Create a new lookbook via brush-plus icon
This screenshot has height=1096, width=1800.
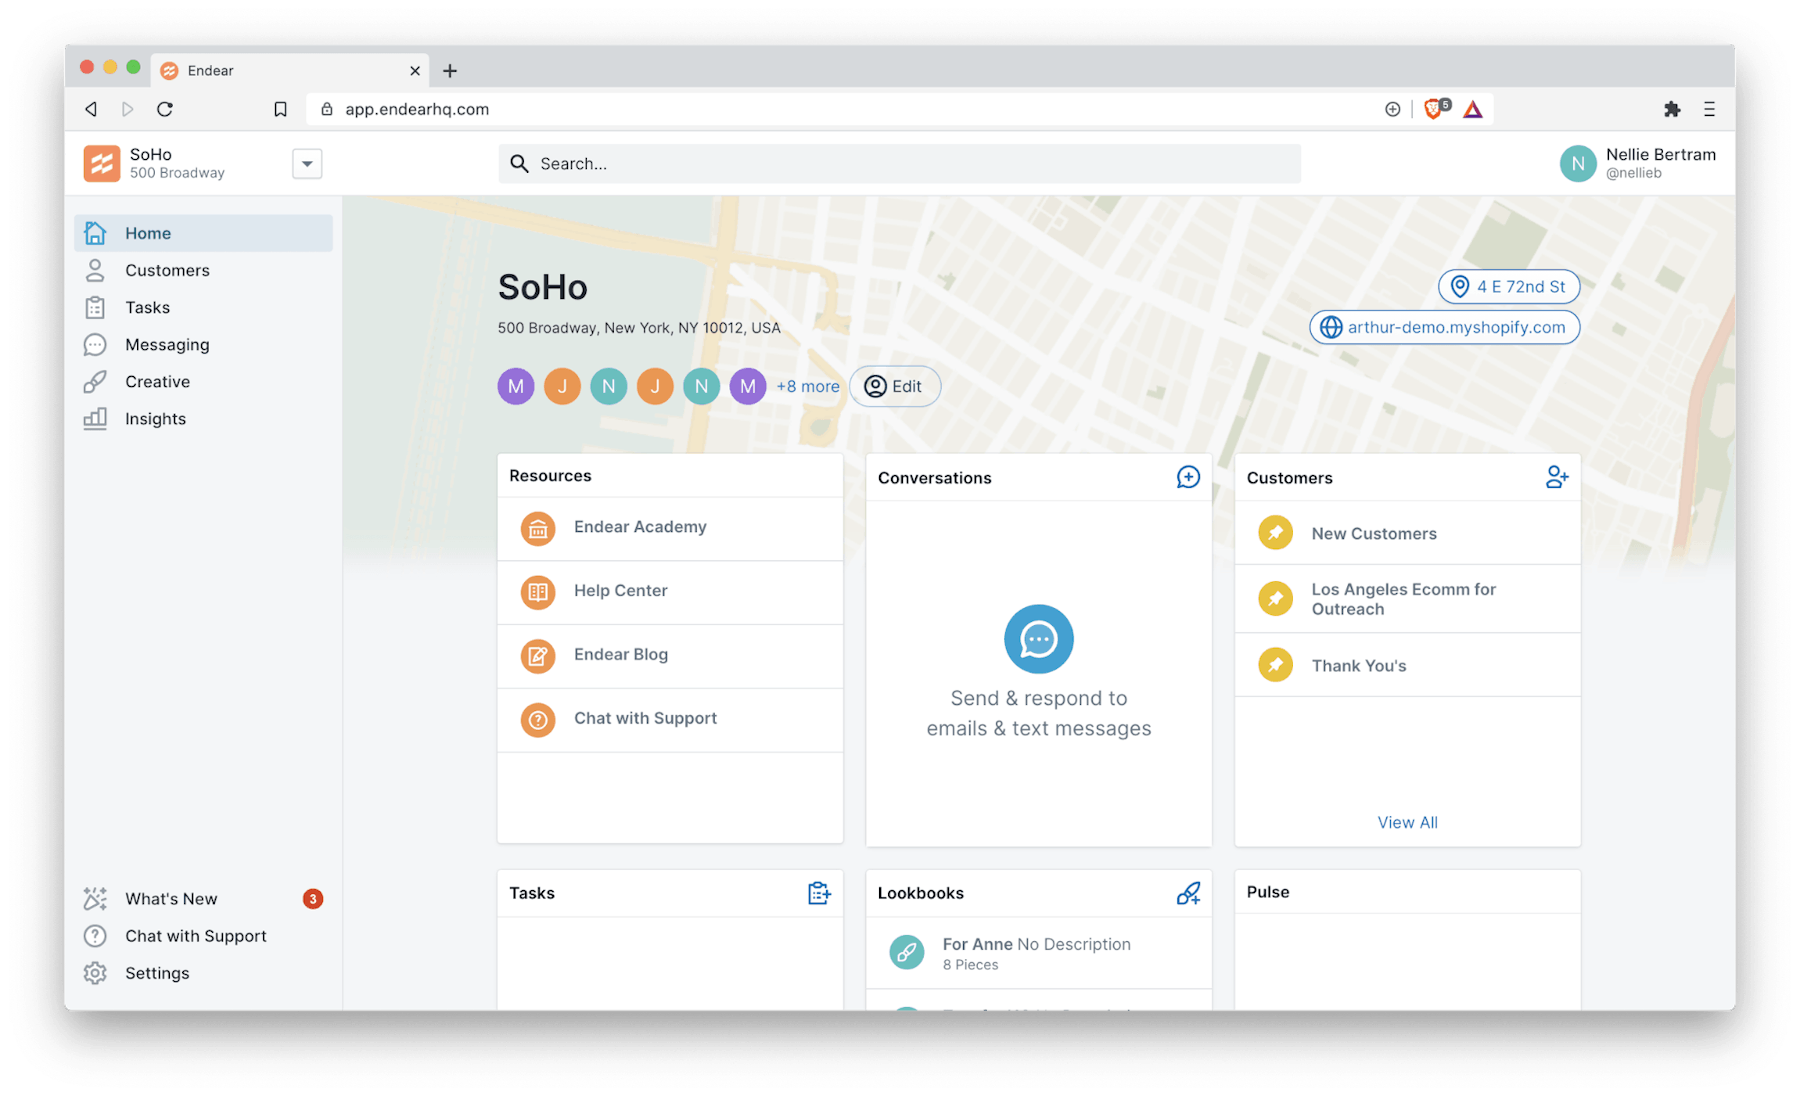coord(1188,893)
